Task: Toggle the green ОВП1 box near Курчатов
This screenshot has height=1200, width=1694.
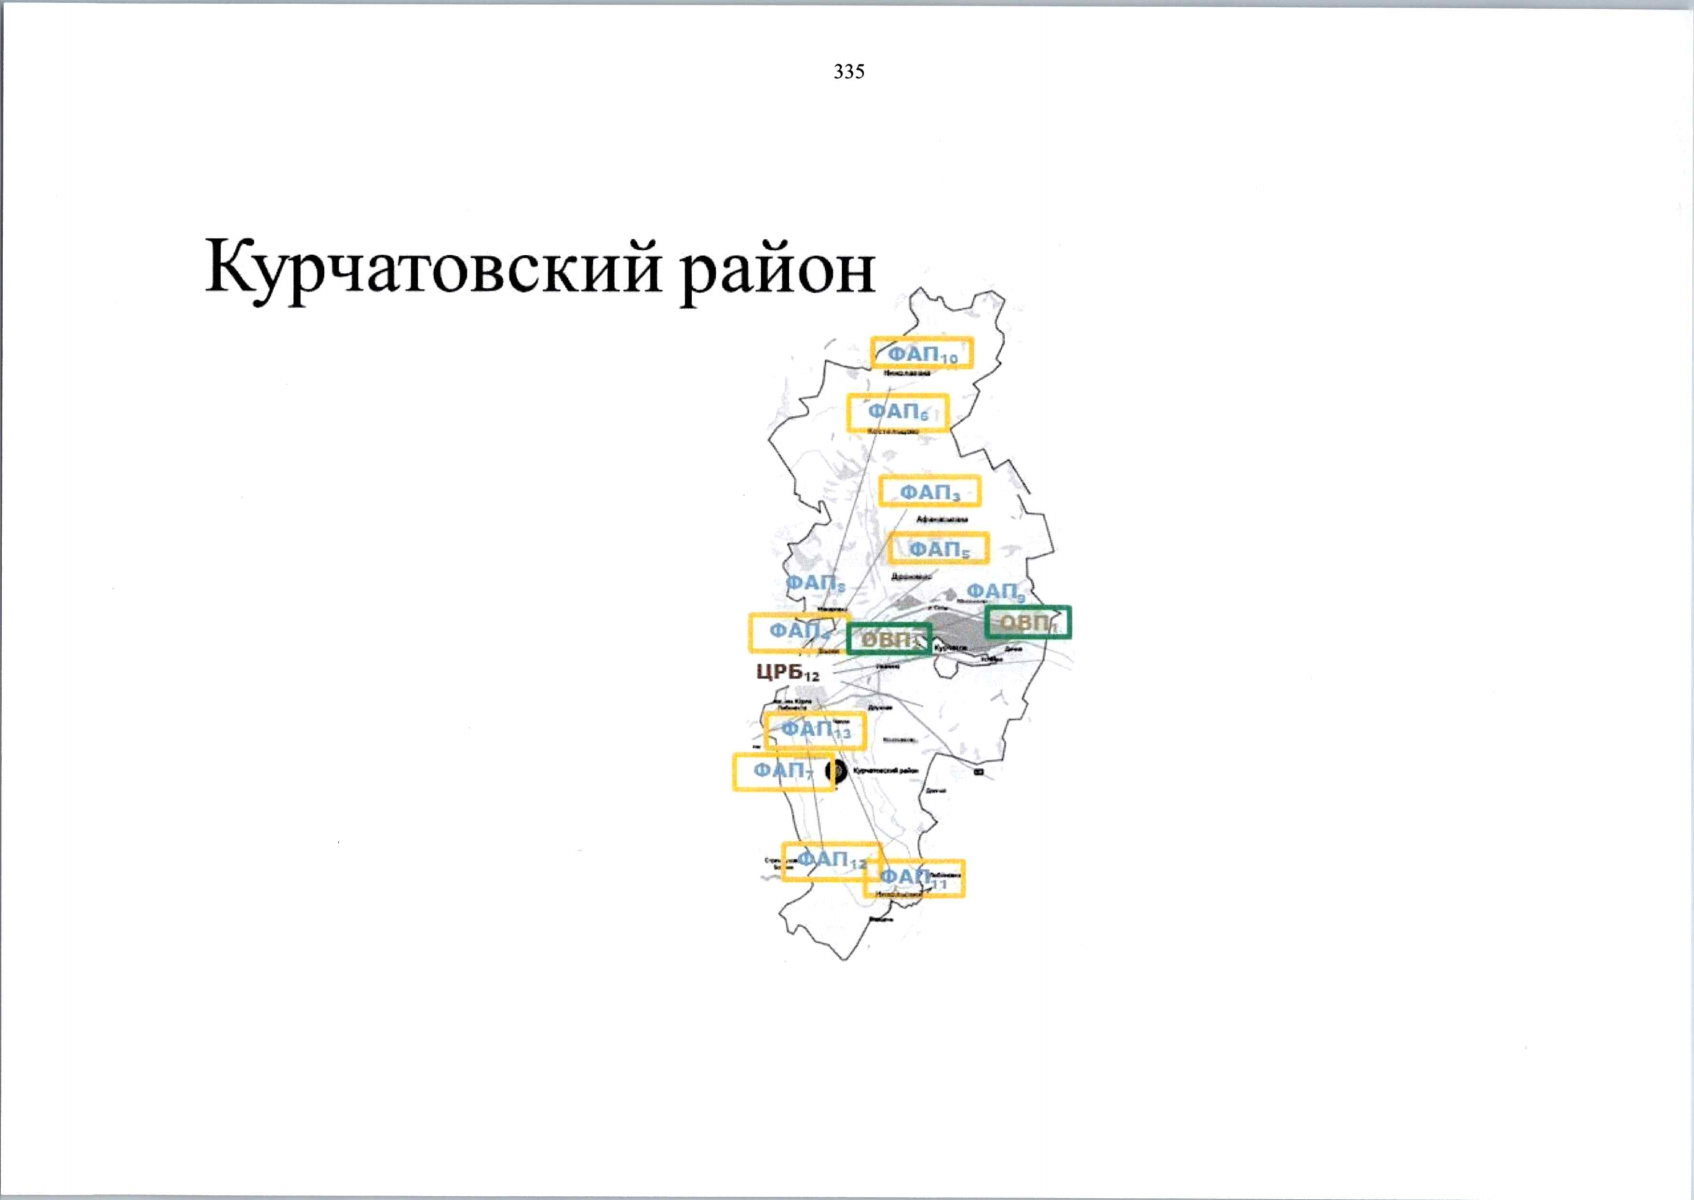Action: (x=1030, y=623)
